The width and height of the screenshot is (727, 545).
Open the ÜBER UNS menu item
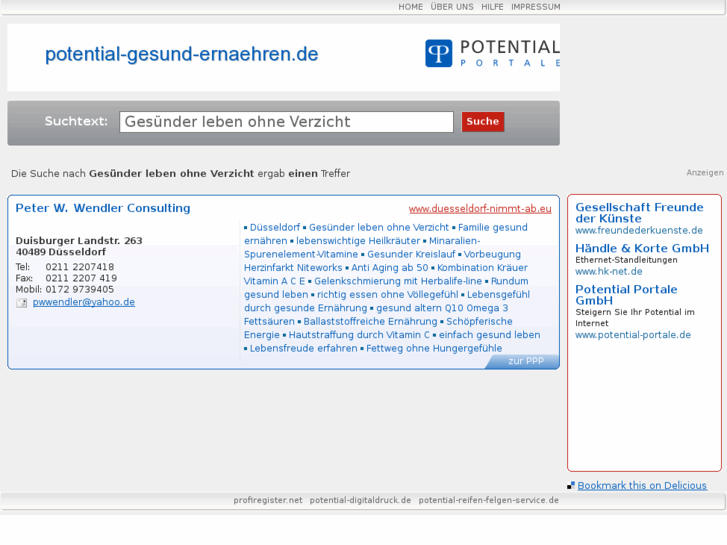coord(452,7)
